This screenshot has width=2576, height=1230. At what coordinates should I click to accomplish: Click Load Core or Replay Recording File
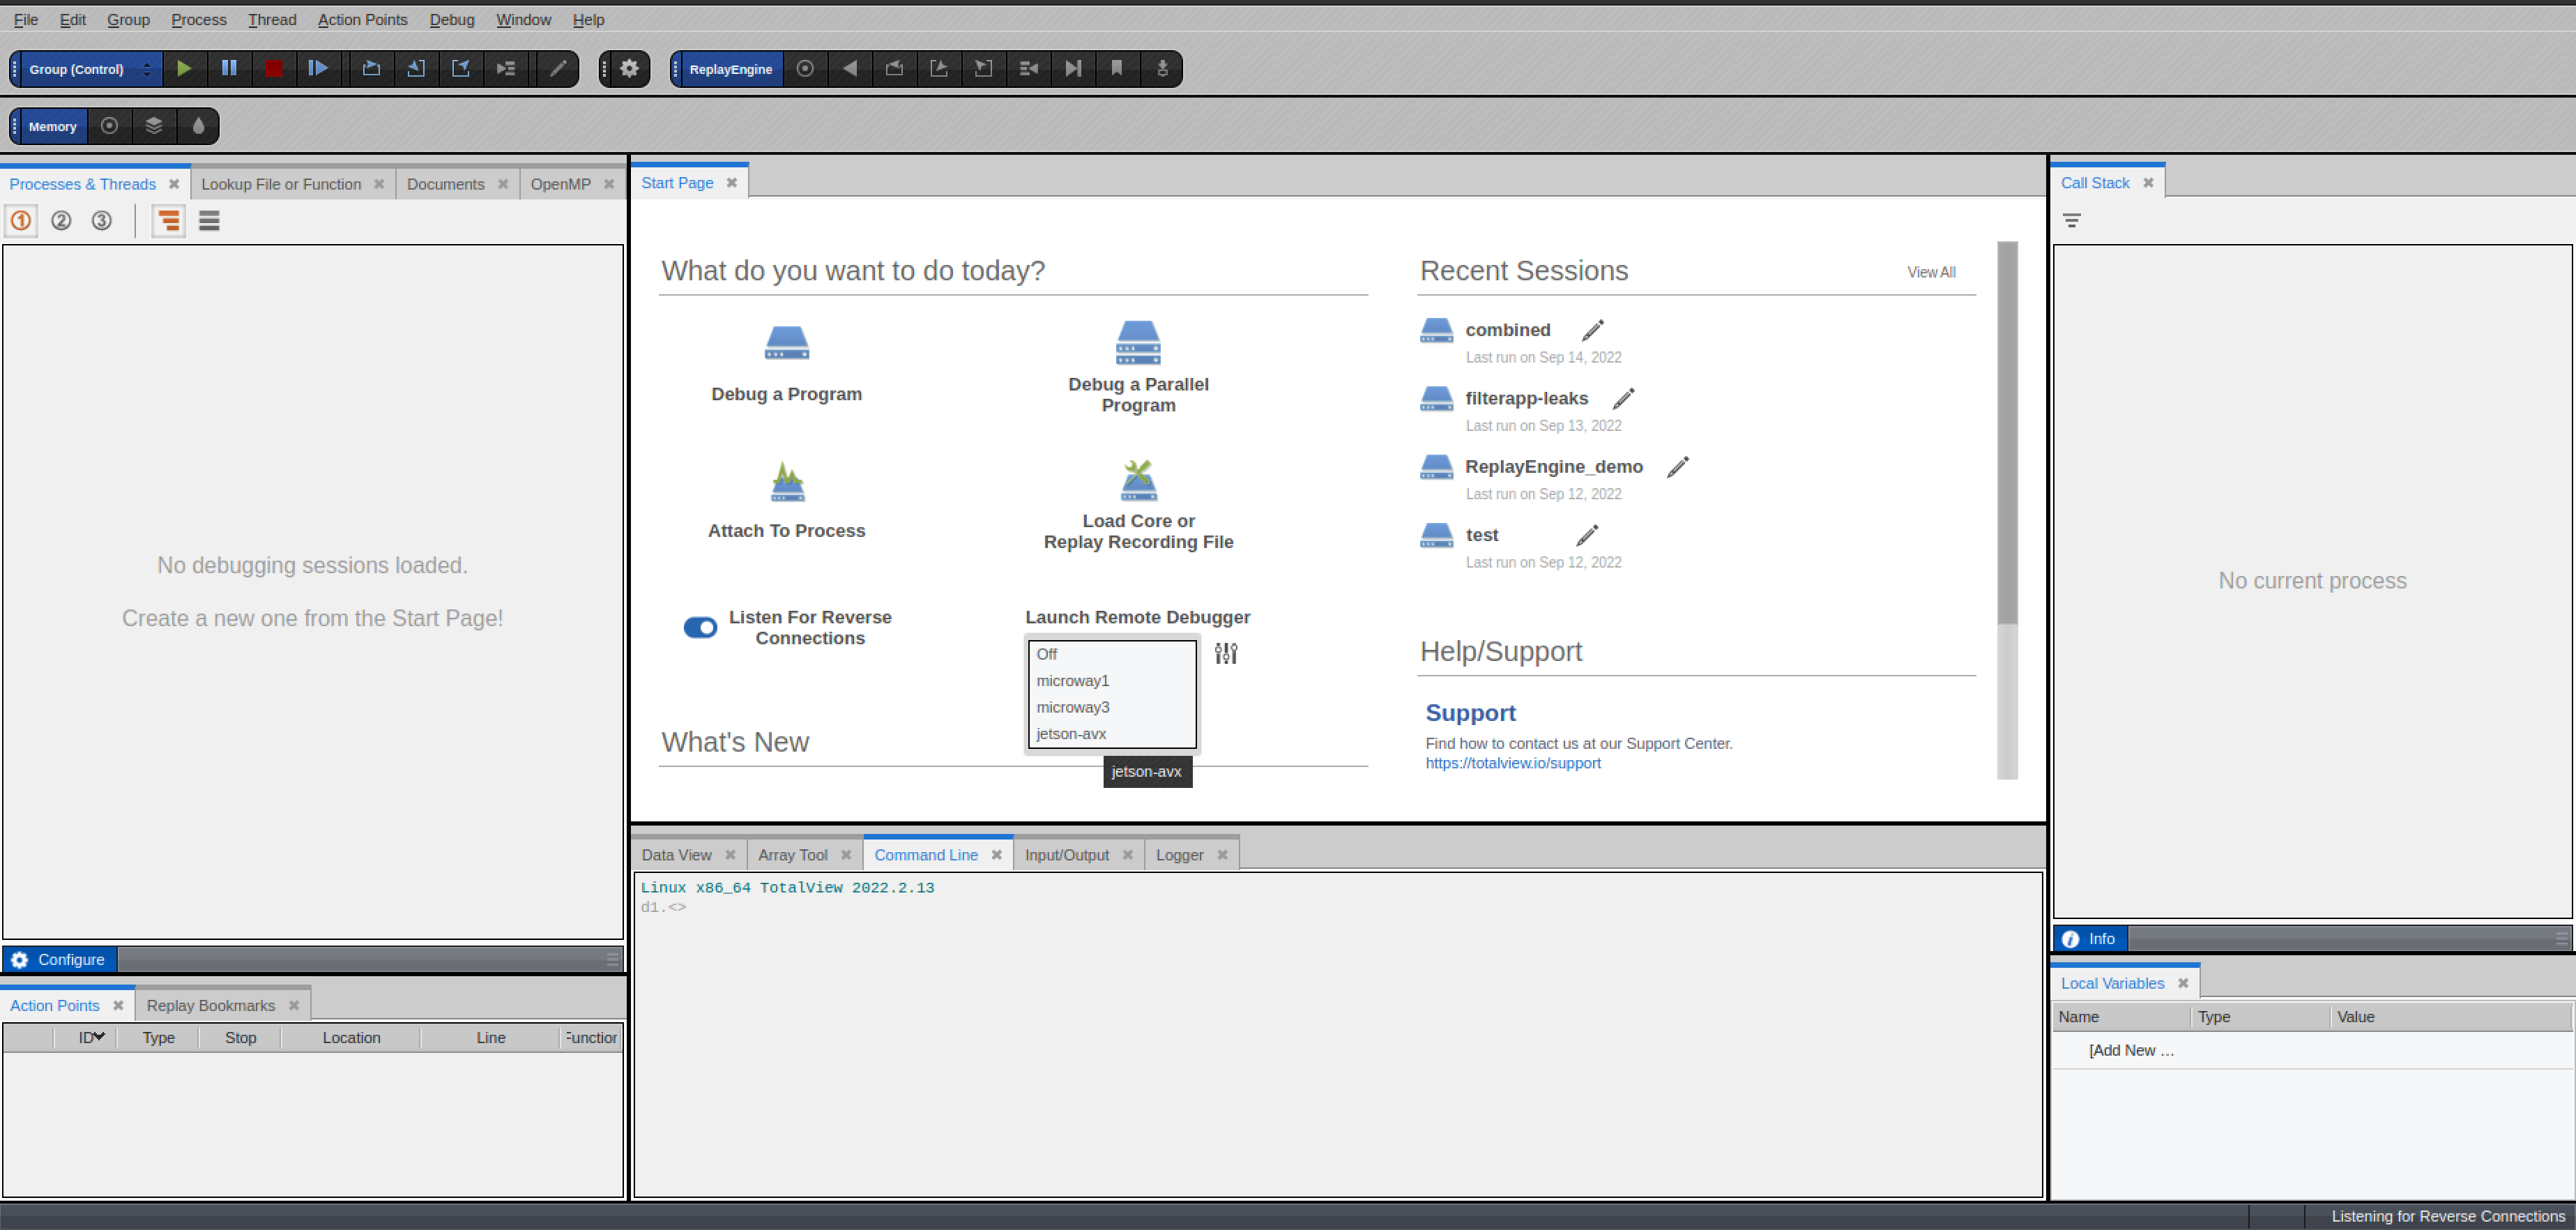point(1138,505)
